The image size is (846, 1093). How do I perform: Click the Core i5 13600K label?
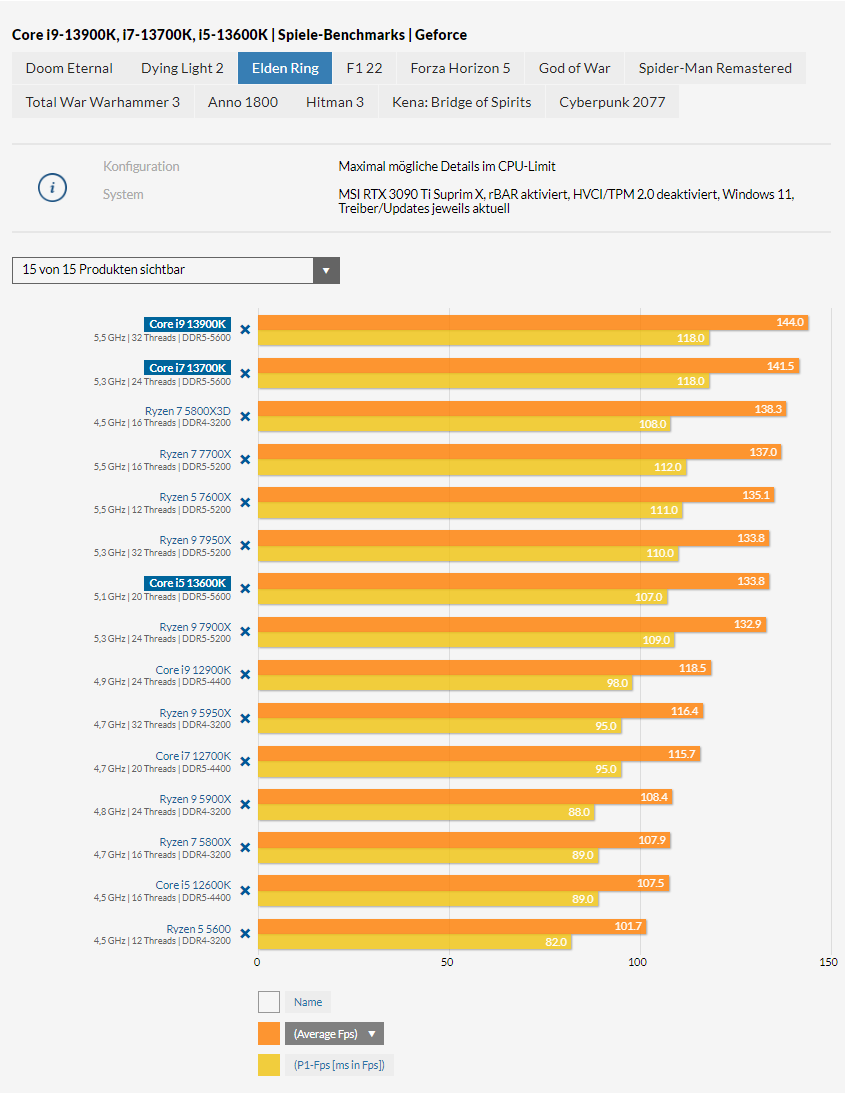click(187, 583)
